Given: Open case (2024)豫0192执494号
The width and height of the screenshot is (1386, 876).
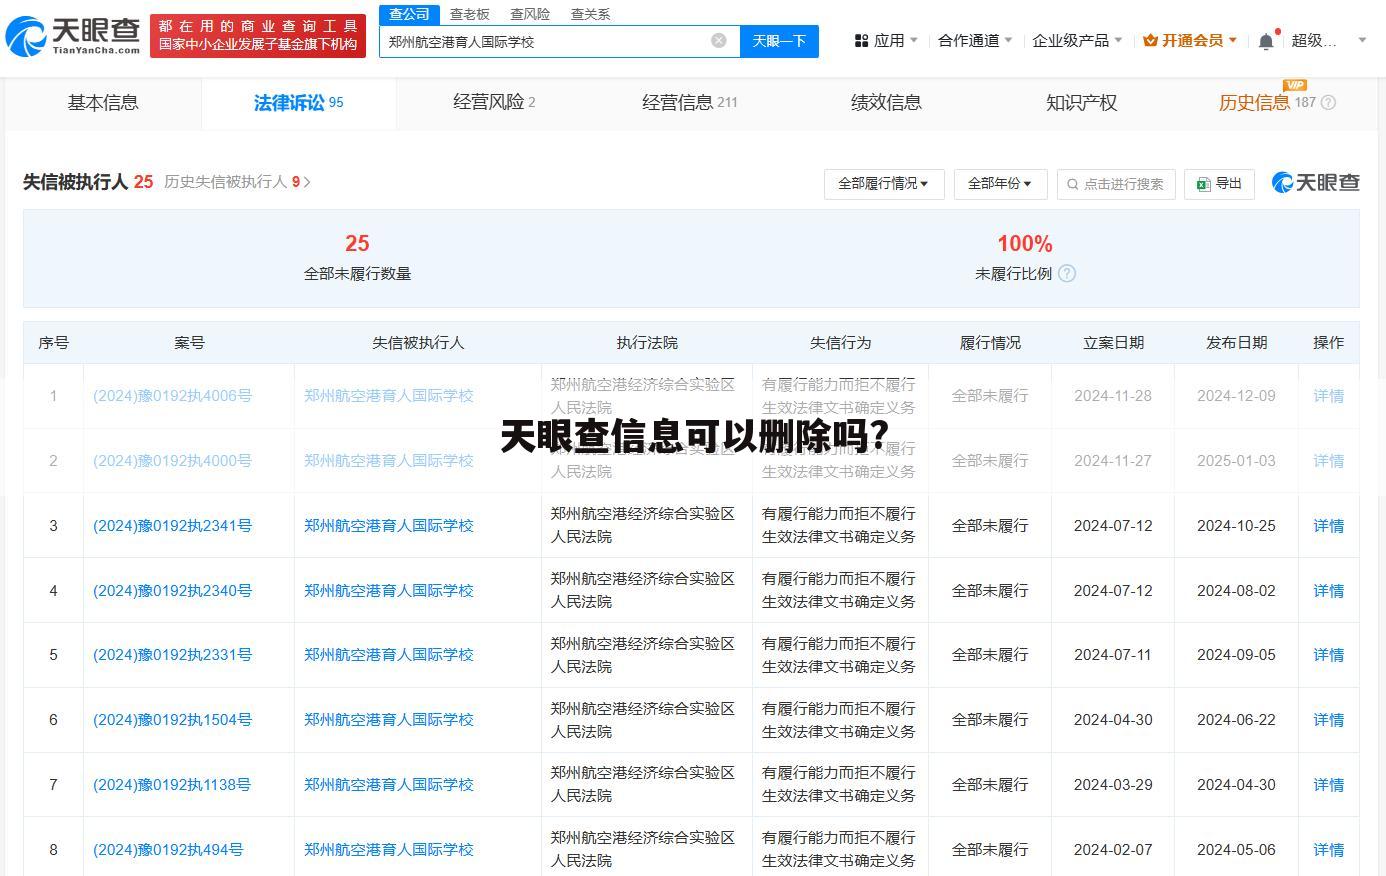Looking at the screenshot, I should coord(168,850).
